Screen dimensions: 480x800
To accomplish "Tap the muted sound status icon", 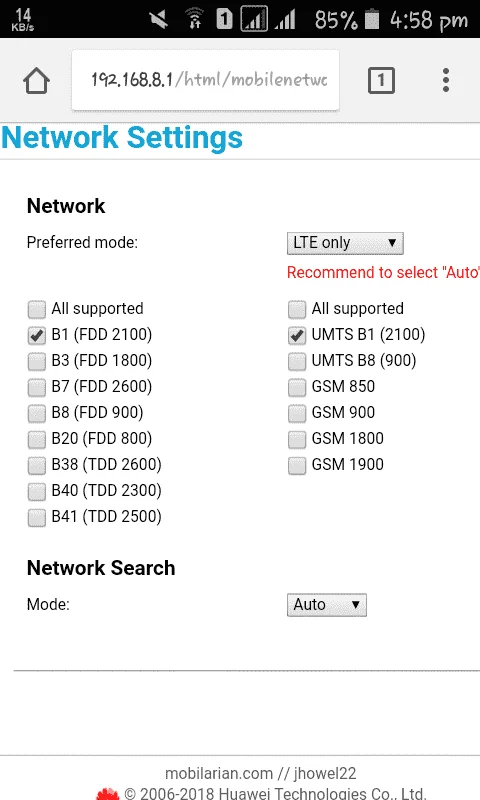I will pos(159,19).
